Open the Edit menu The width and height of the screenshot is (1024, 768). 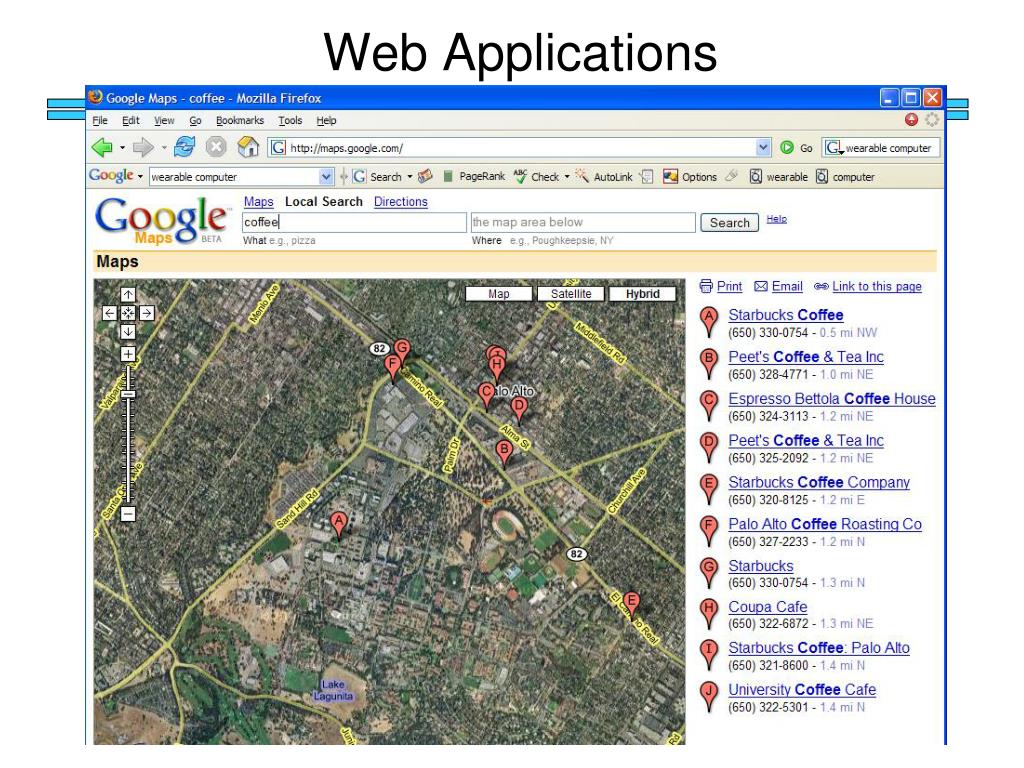click(x=131, y=120)
